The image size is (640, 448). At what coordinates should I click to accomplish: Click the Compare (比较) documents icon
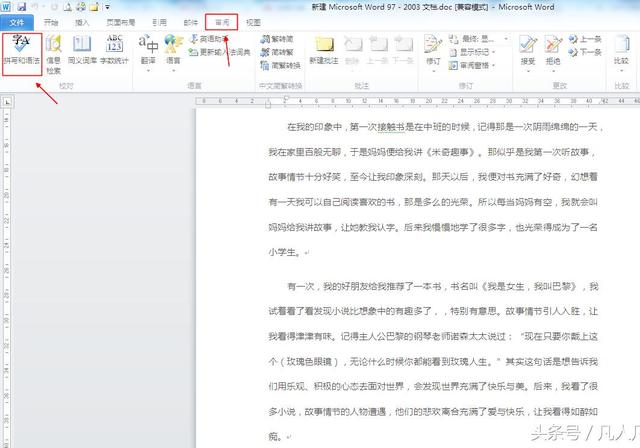click(x=621, y=45)
